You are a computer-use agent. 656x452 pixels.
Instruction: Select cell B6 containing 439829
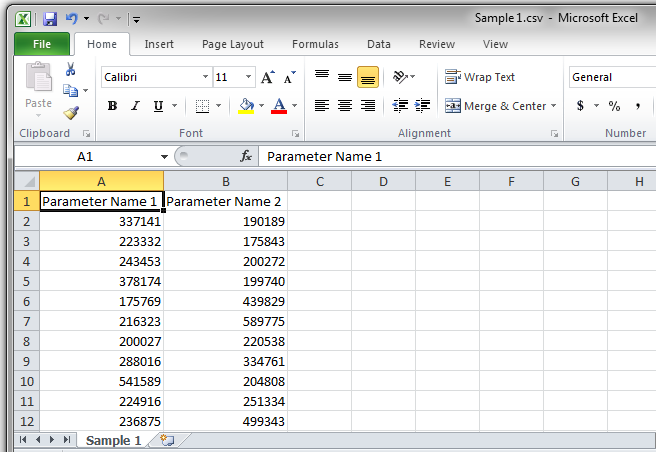pyautogui.click(x=225, y=301)
